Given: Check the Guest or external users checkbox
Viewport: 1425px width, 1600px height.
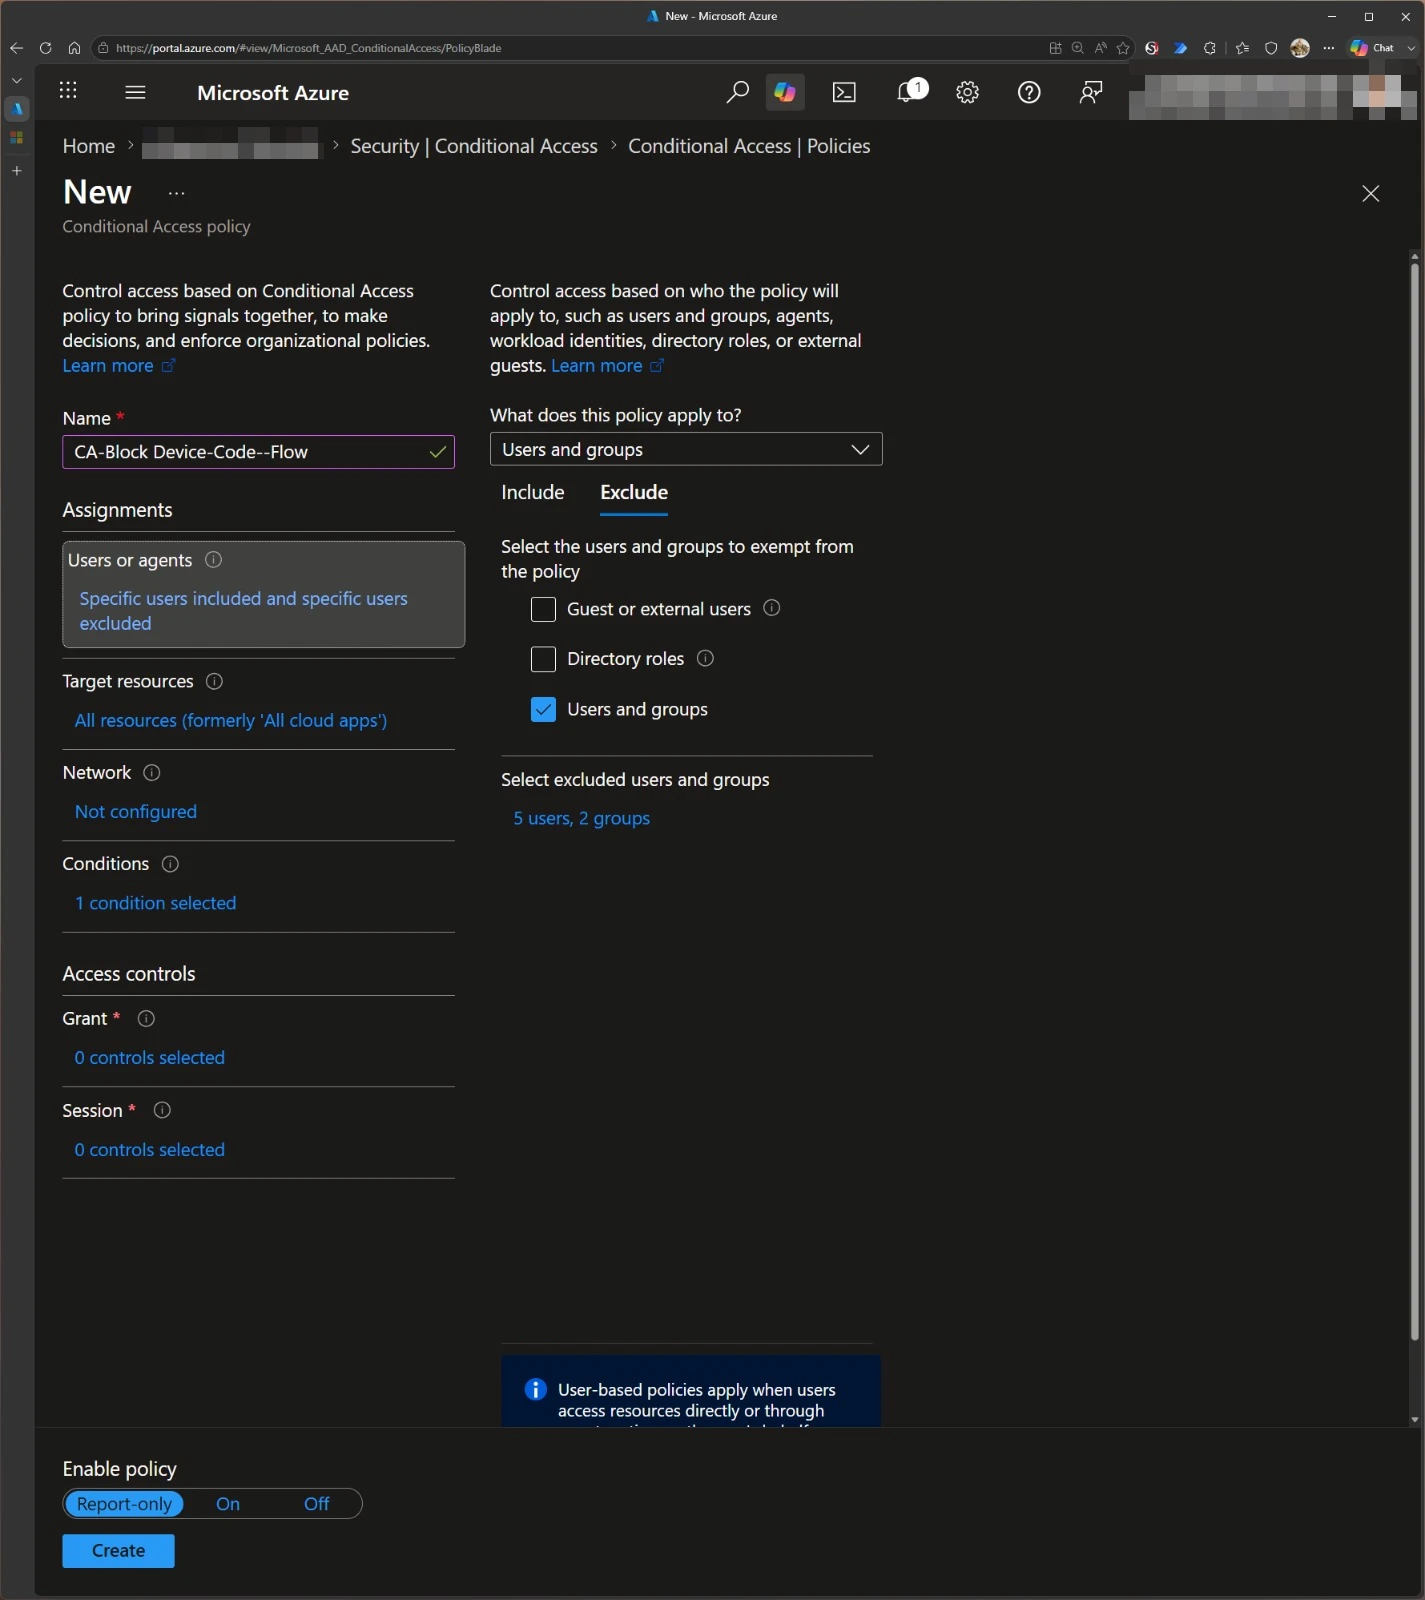Looking at the screenshot, I should click(x=543, y=609).
